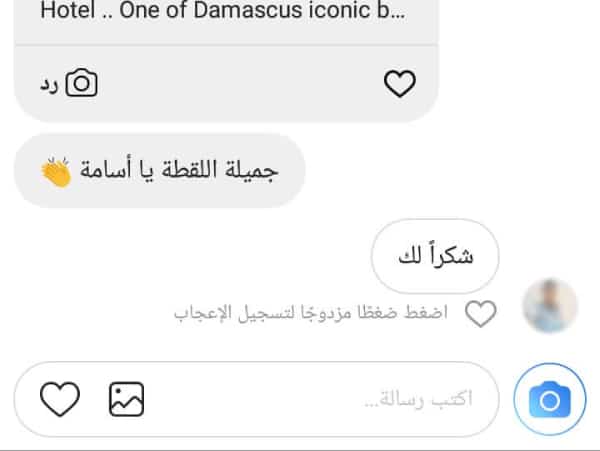Select the رد reply label
600x451 pixels.
(x=49, y=86)
